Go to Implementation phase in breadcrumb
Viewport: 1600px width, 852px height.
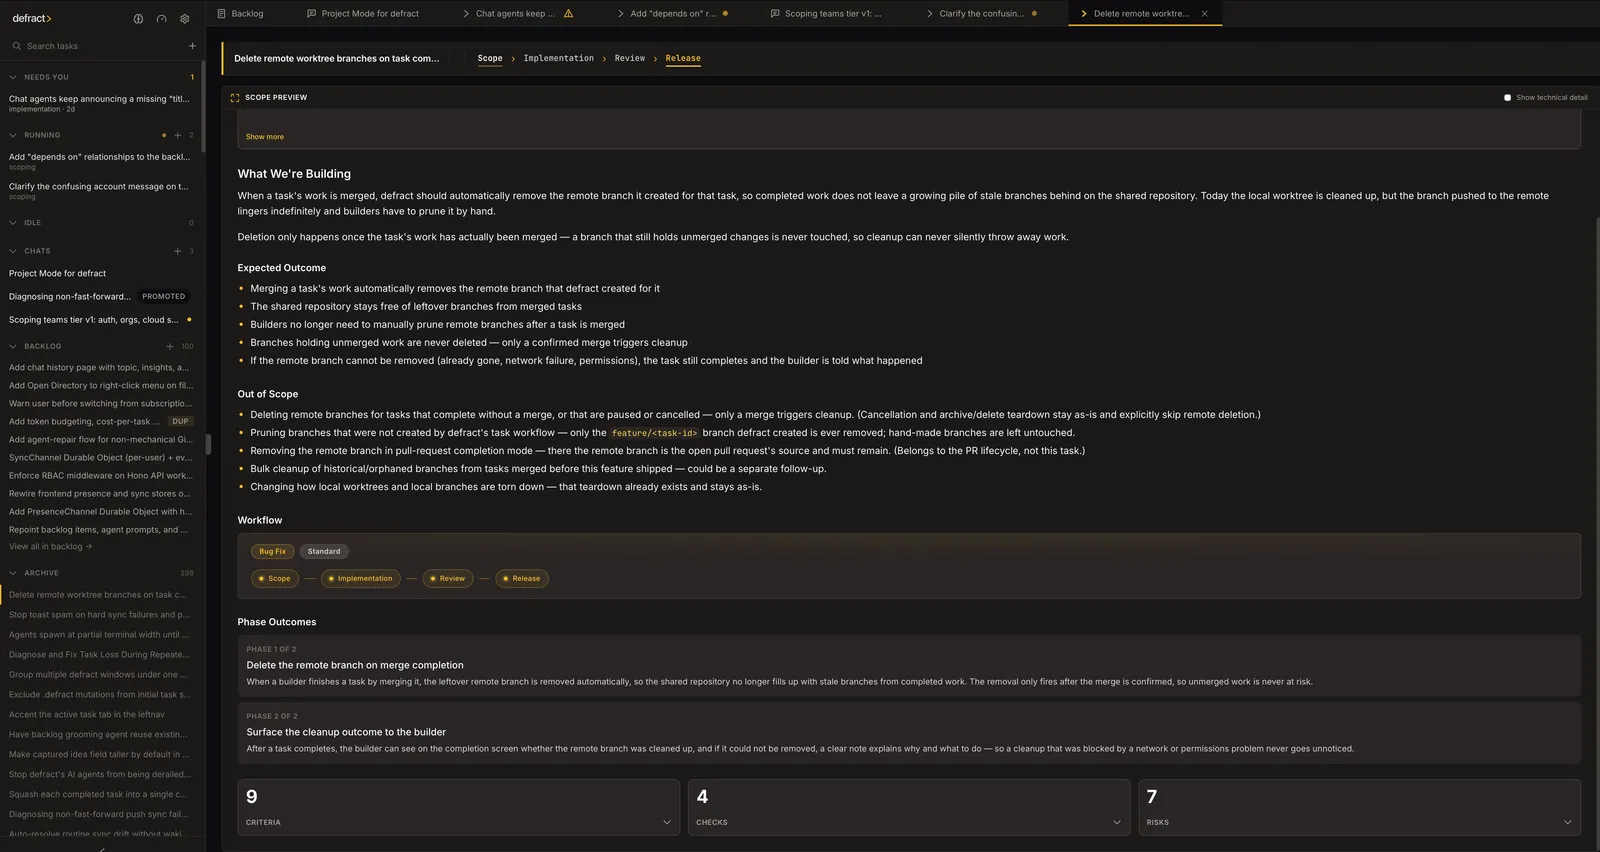coord(559,58)
